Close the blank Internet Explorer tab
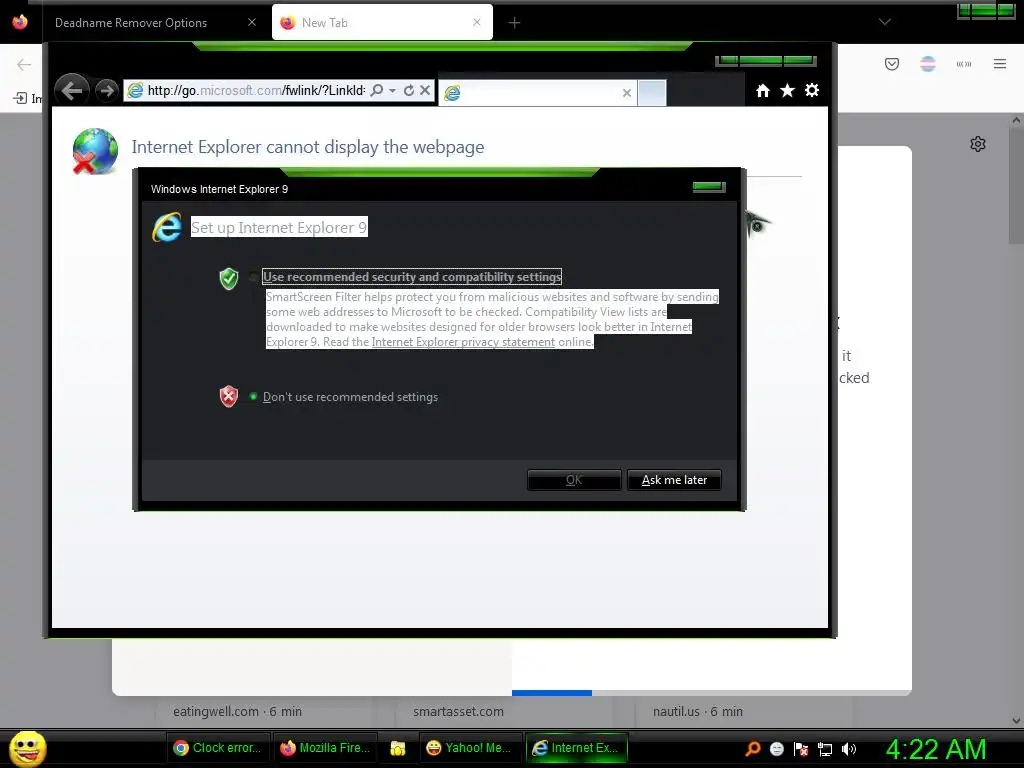Image resolution: width=1024 pixels, height=768 pixels. (627, 93)
